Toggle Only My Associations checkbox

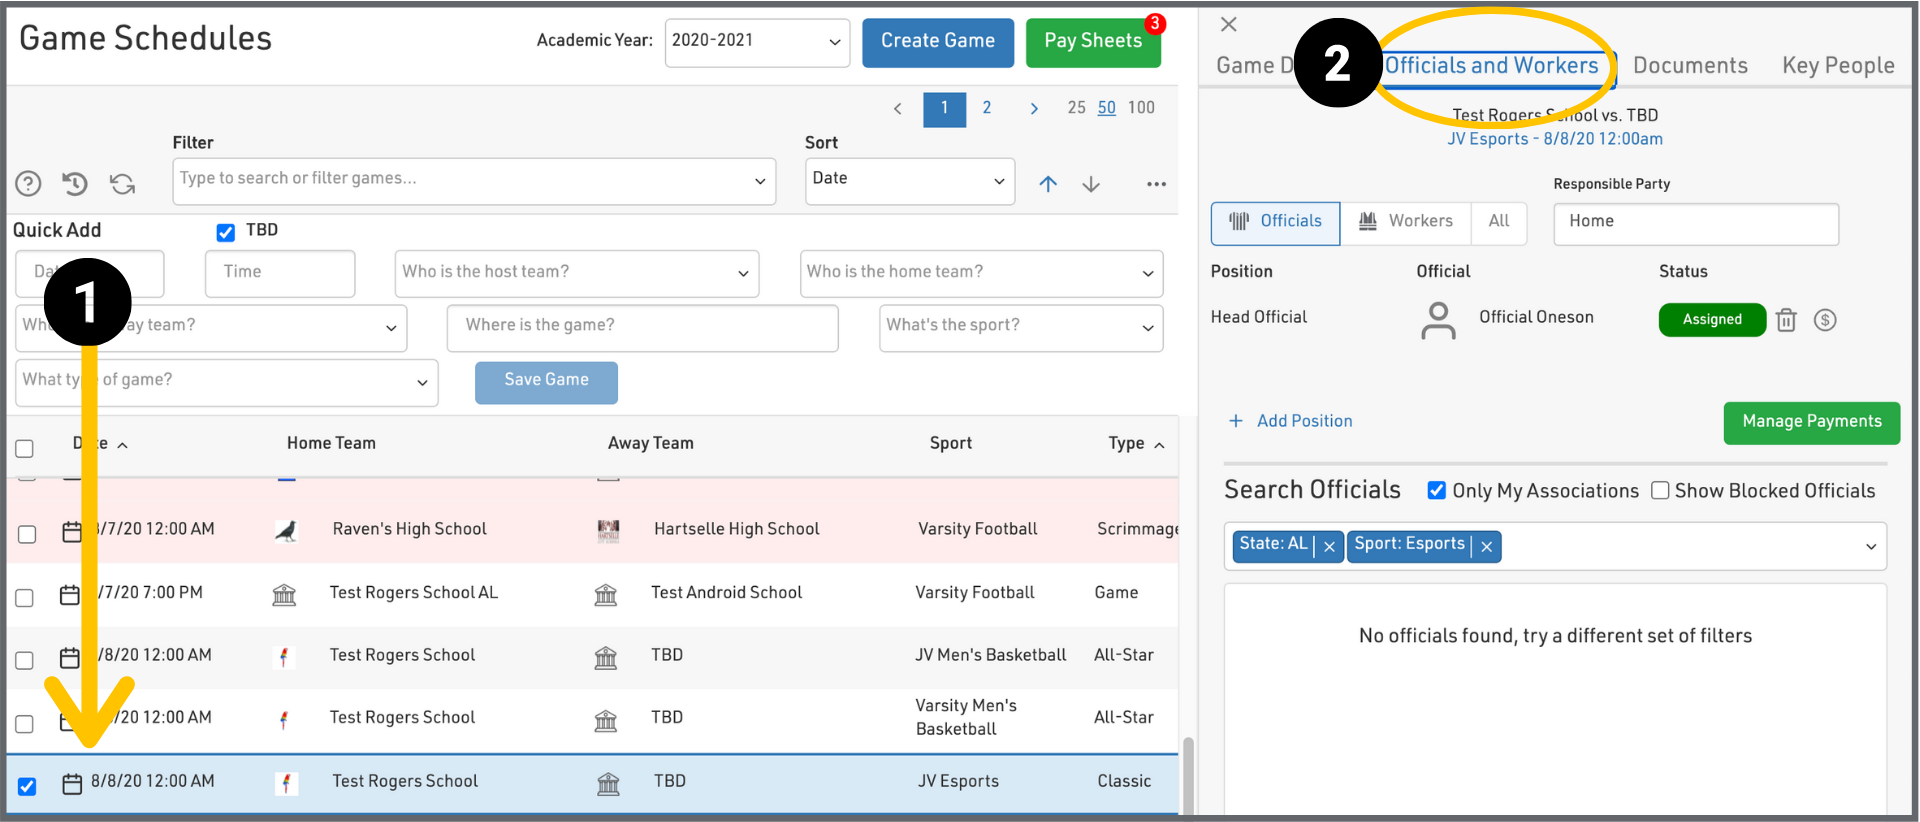[x=1437, y=490]
